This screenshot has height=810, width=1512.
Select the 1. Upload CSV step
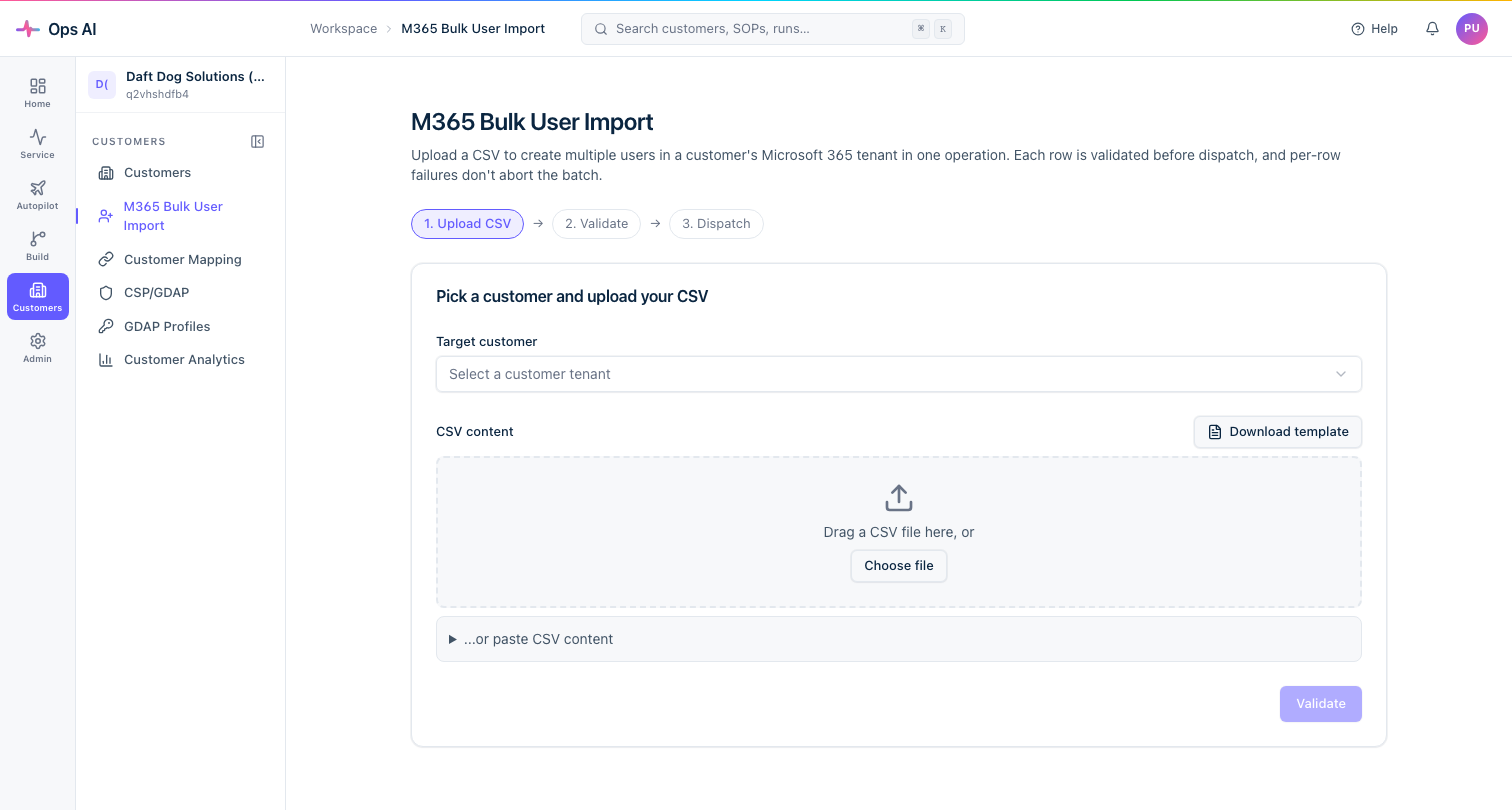point(467,224)
